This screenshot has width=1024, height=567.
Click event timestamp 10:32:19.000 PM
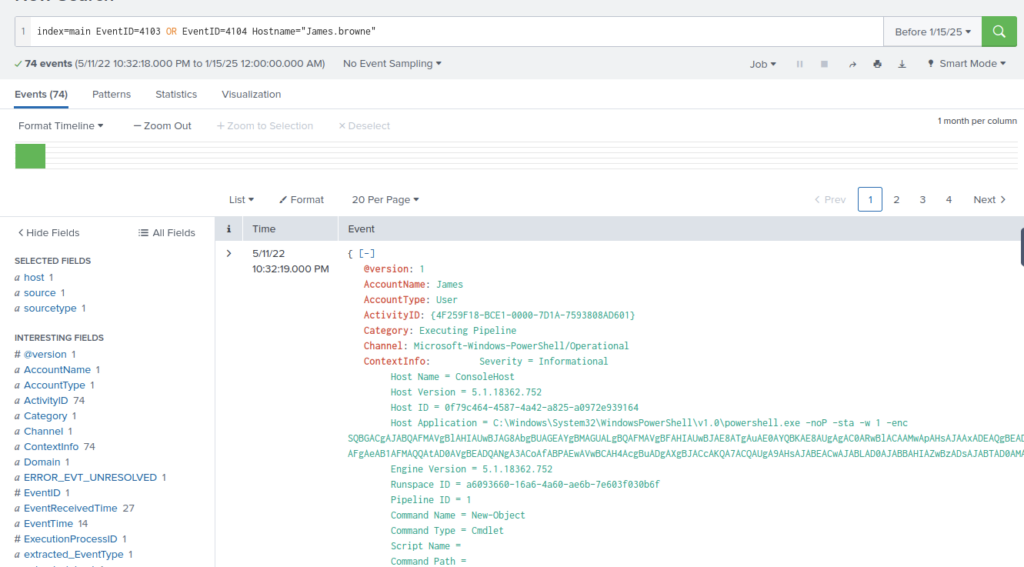click(x=291, y=268)
